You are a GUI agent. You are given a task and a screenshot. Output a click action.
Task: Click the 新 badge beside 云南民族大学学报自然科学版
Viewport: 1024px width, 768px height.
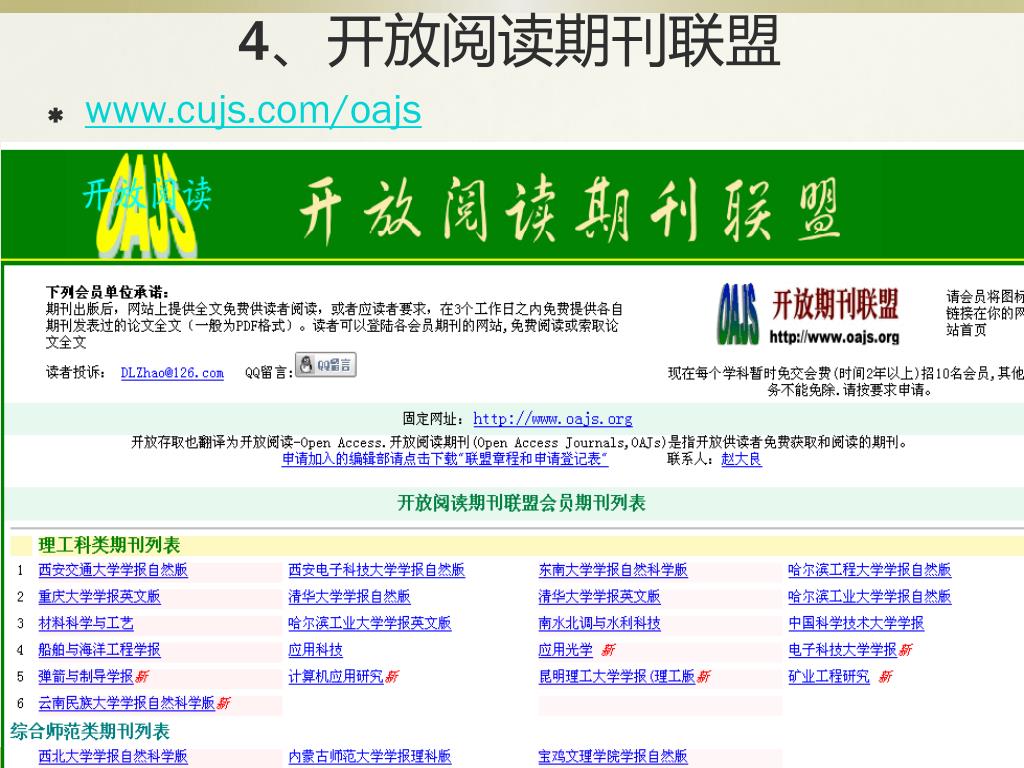223,704
